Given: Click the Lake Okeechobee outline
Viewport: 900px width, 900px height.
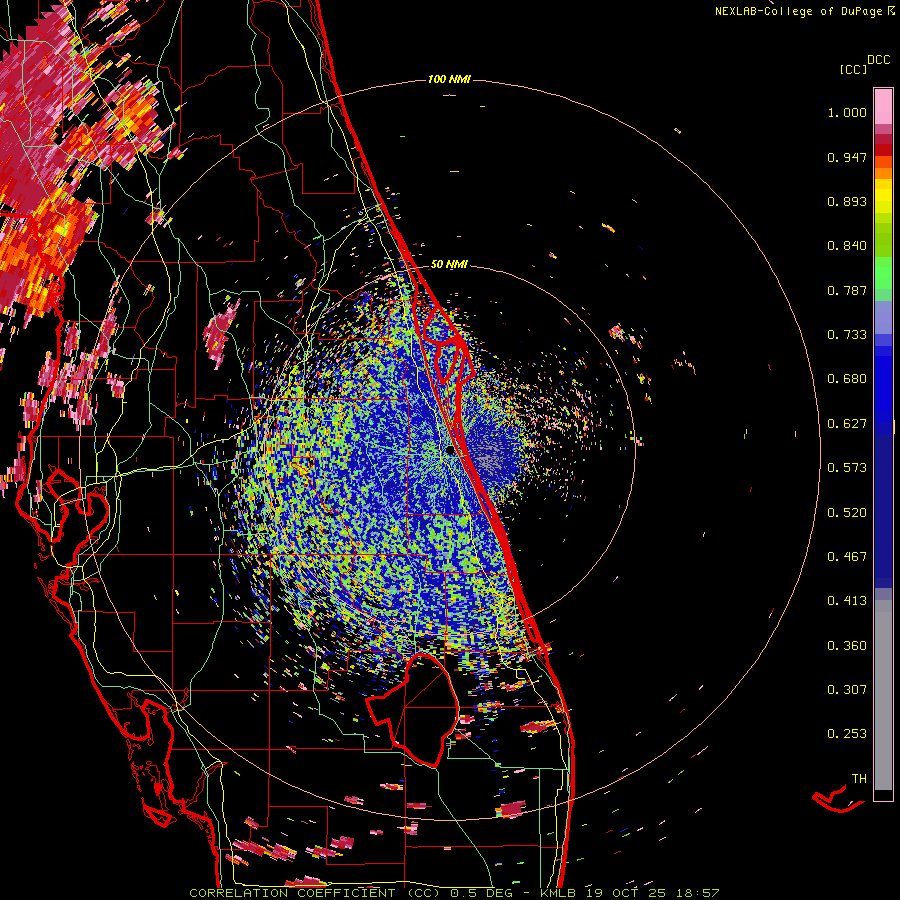Looking at the screenshot, I should 413,710.
